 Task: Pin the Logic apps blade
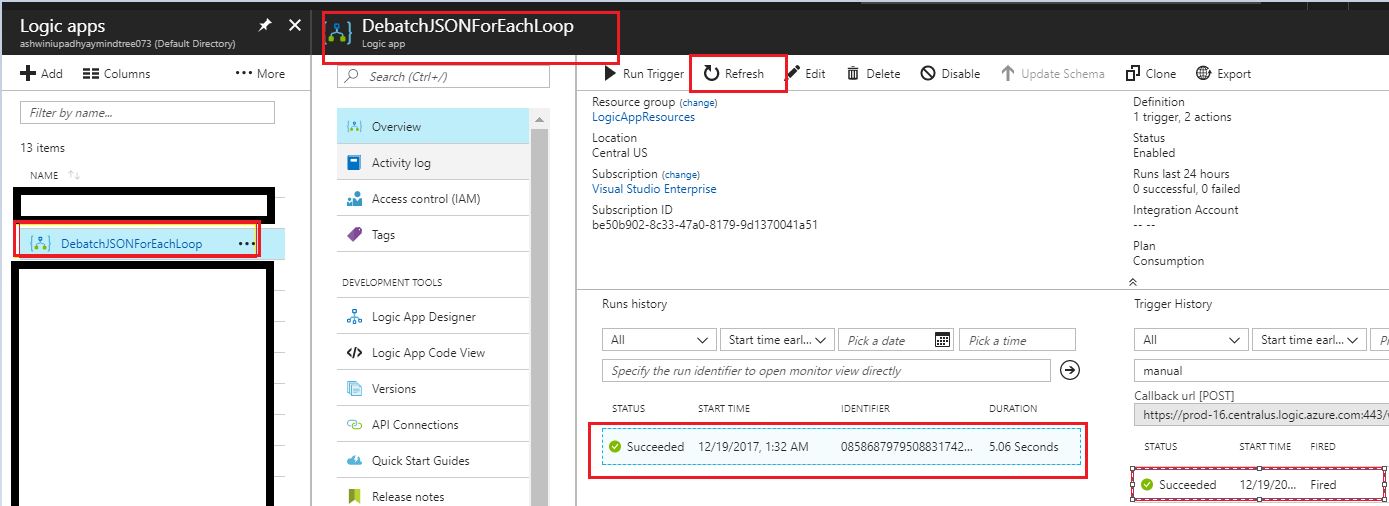pos(265,25)
